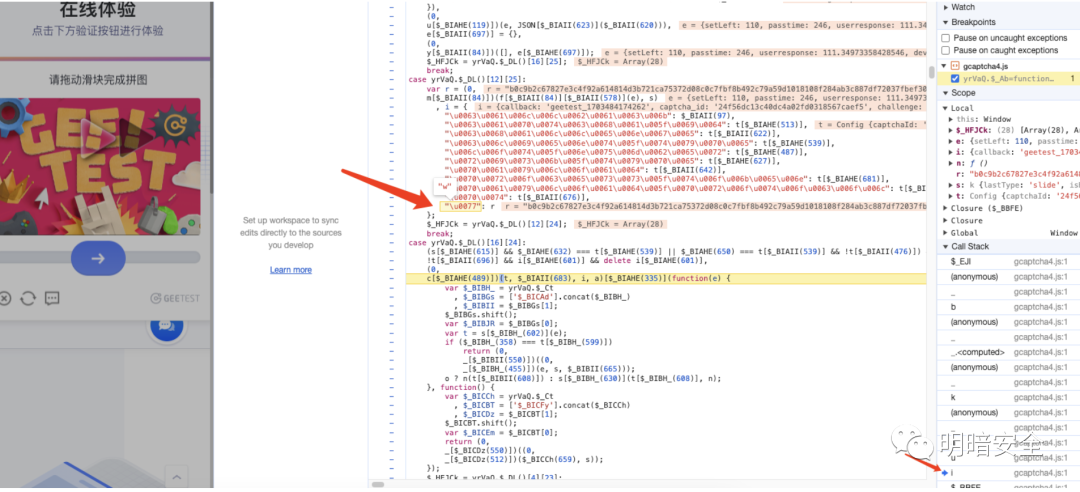Select the current 'i' call stack frame

1008,473
